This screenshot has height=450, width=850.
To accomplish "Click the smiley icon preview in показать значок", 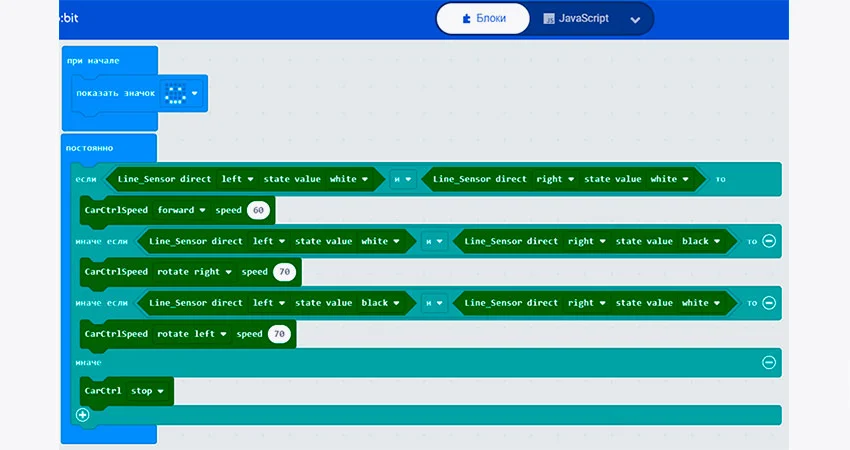I will (176, 94).
